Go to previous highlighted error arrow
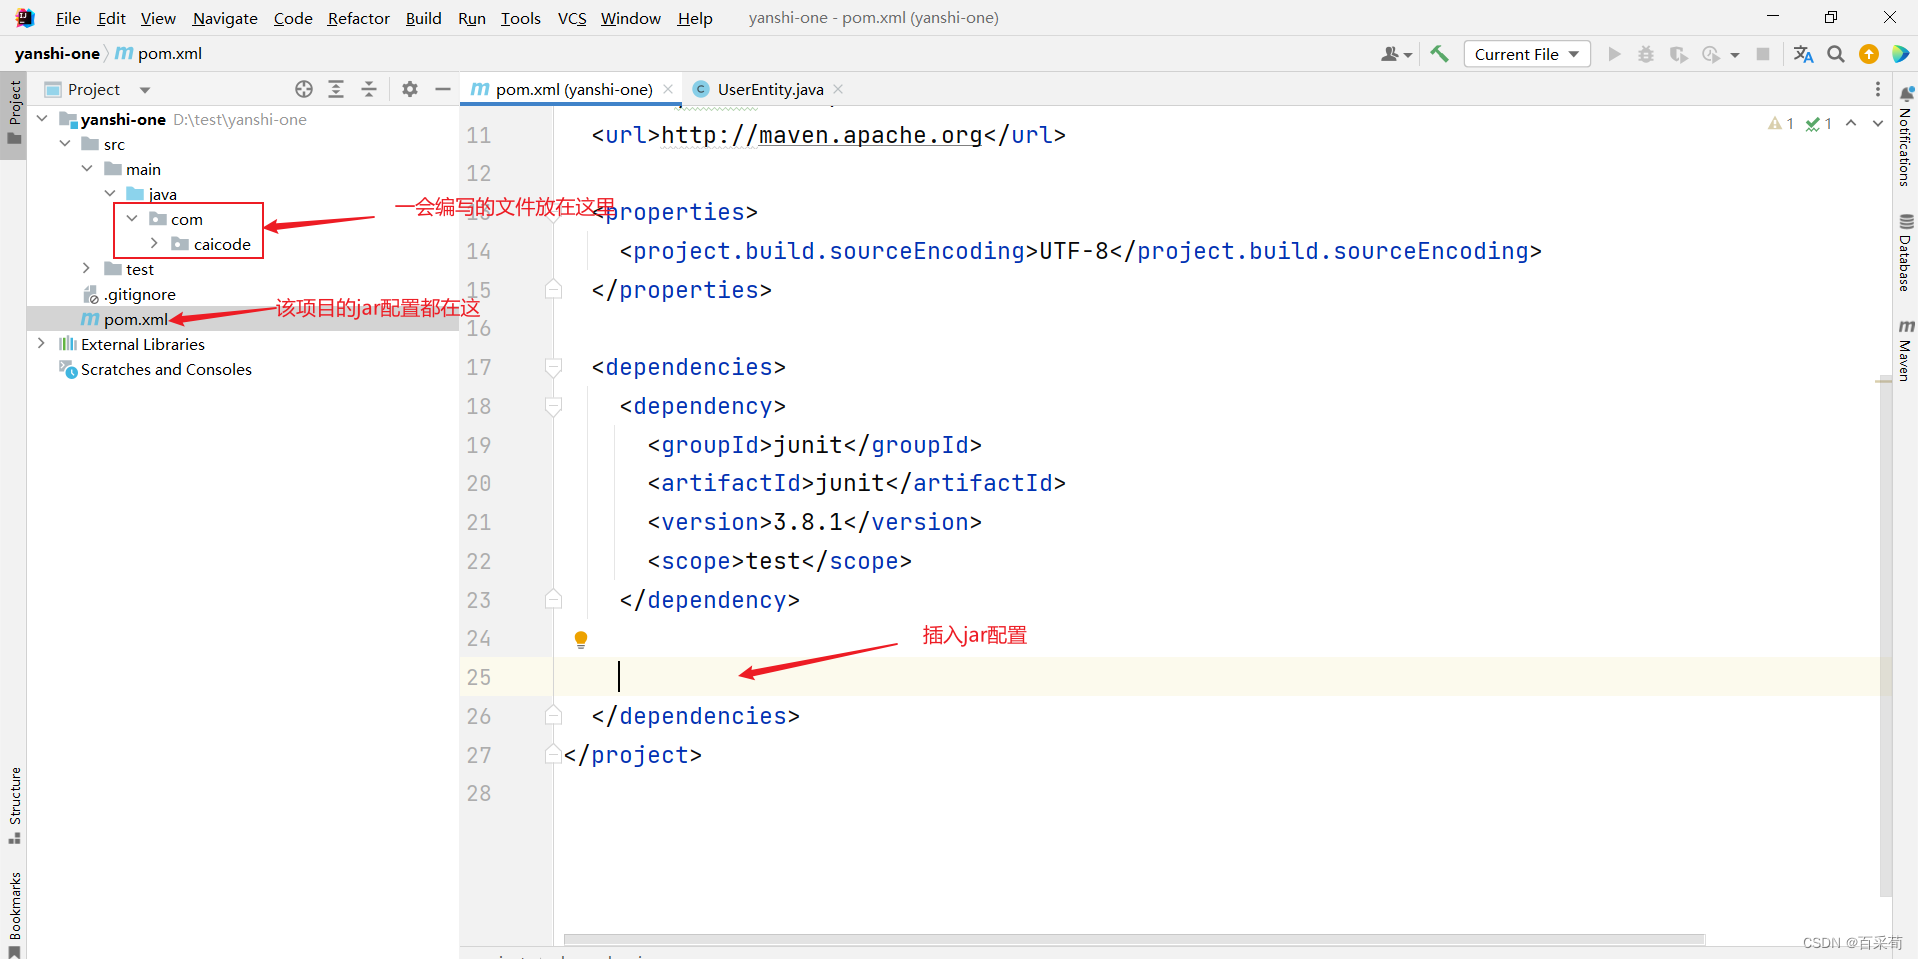The image size is (1918, 959). pos(1851,123)
